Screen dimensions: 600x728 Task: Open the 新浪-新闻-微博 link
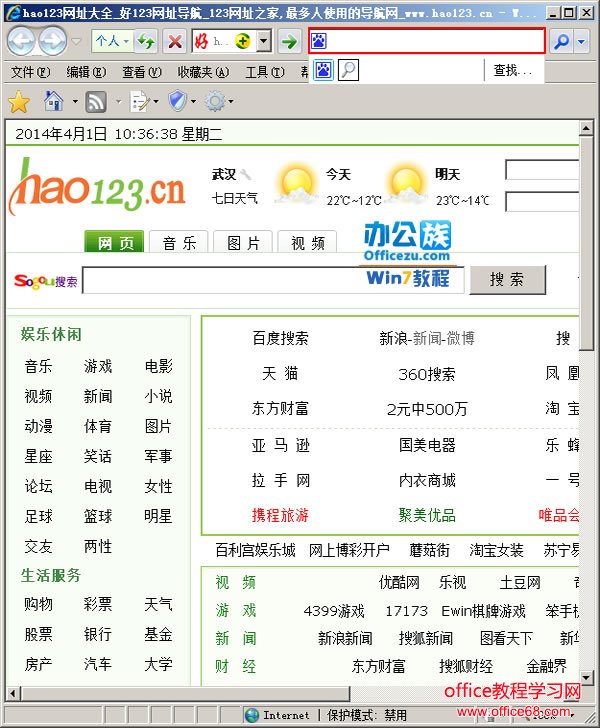click(427, 338)
